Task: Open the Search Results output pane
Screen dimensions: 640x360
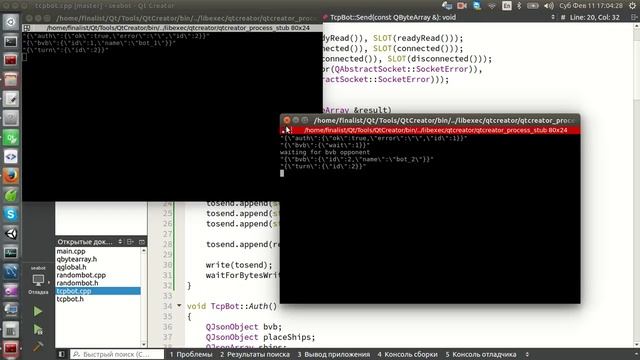Action: (255, 354)
